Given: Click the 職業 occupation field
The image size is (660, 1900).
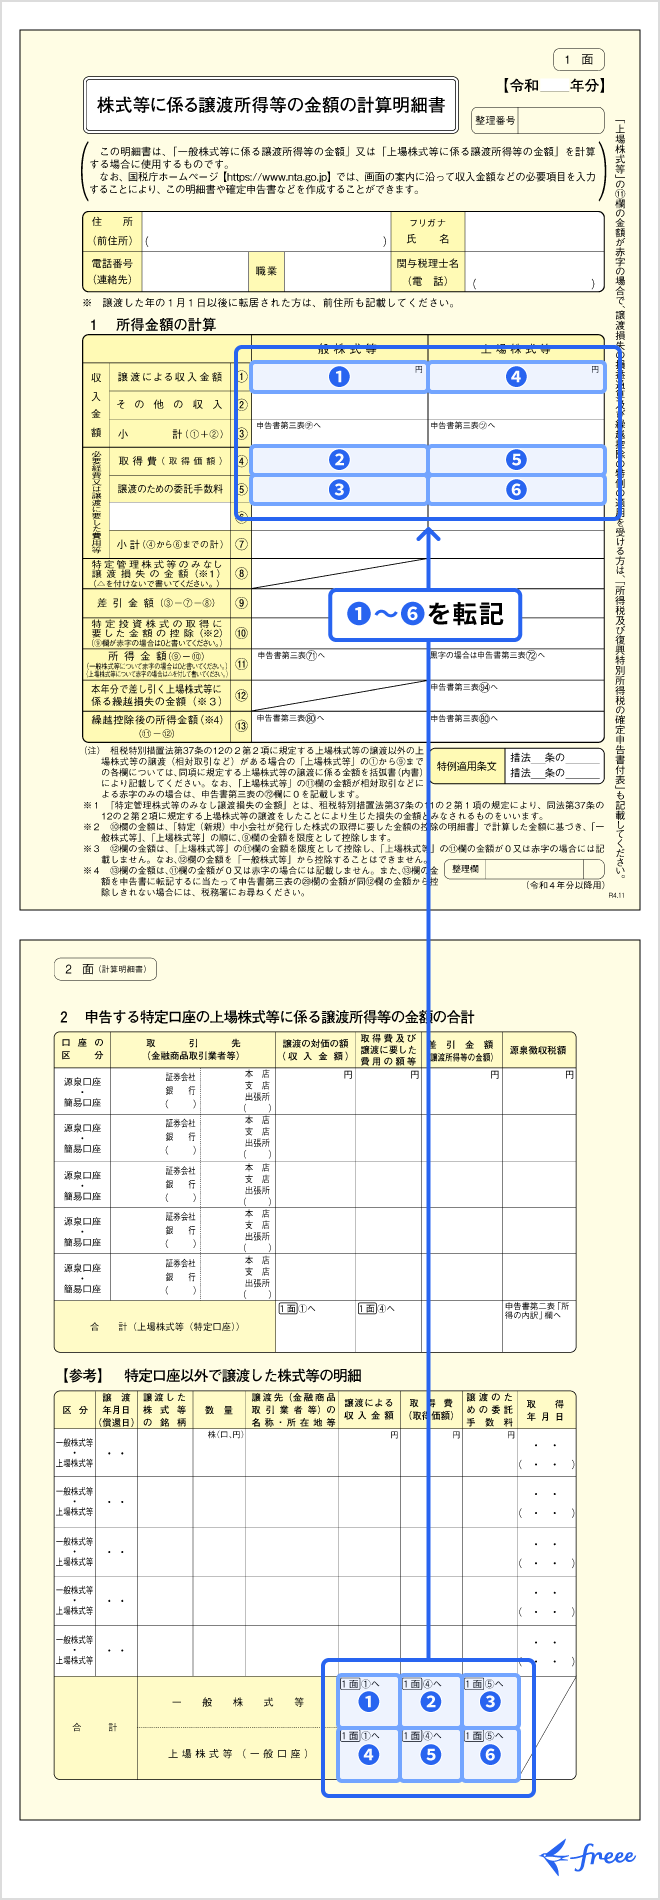Looking at the screenshot, I should (x=336, y=271).
